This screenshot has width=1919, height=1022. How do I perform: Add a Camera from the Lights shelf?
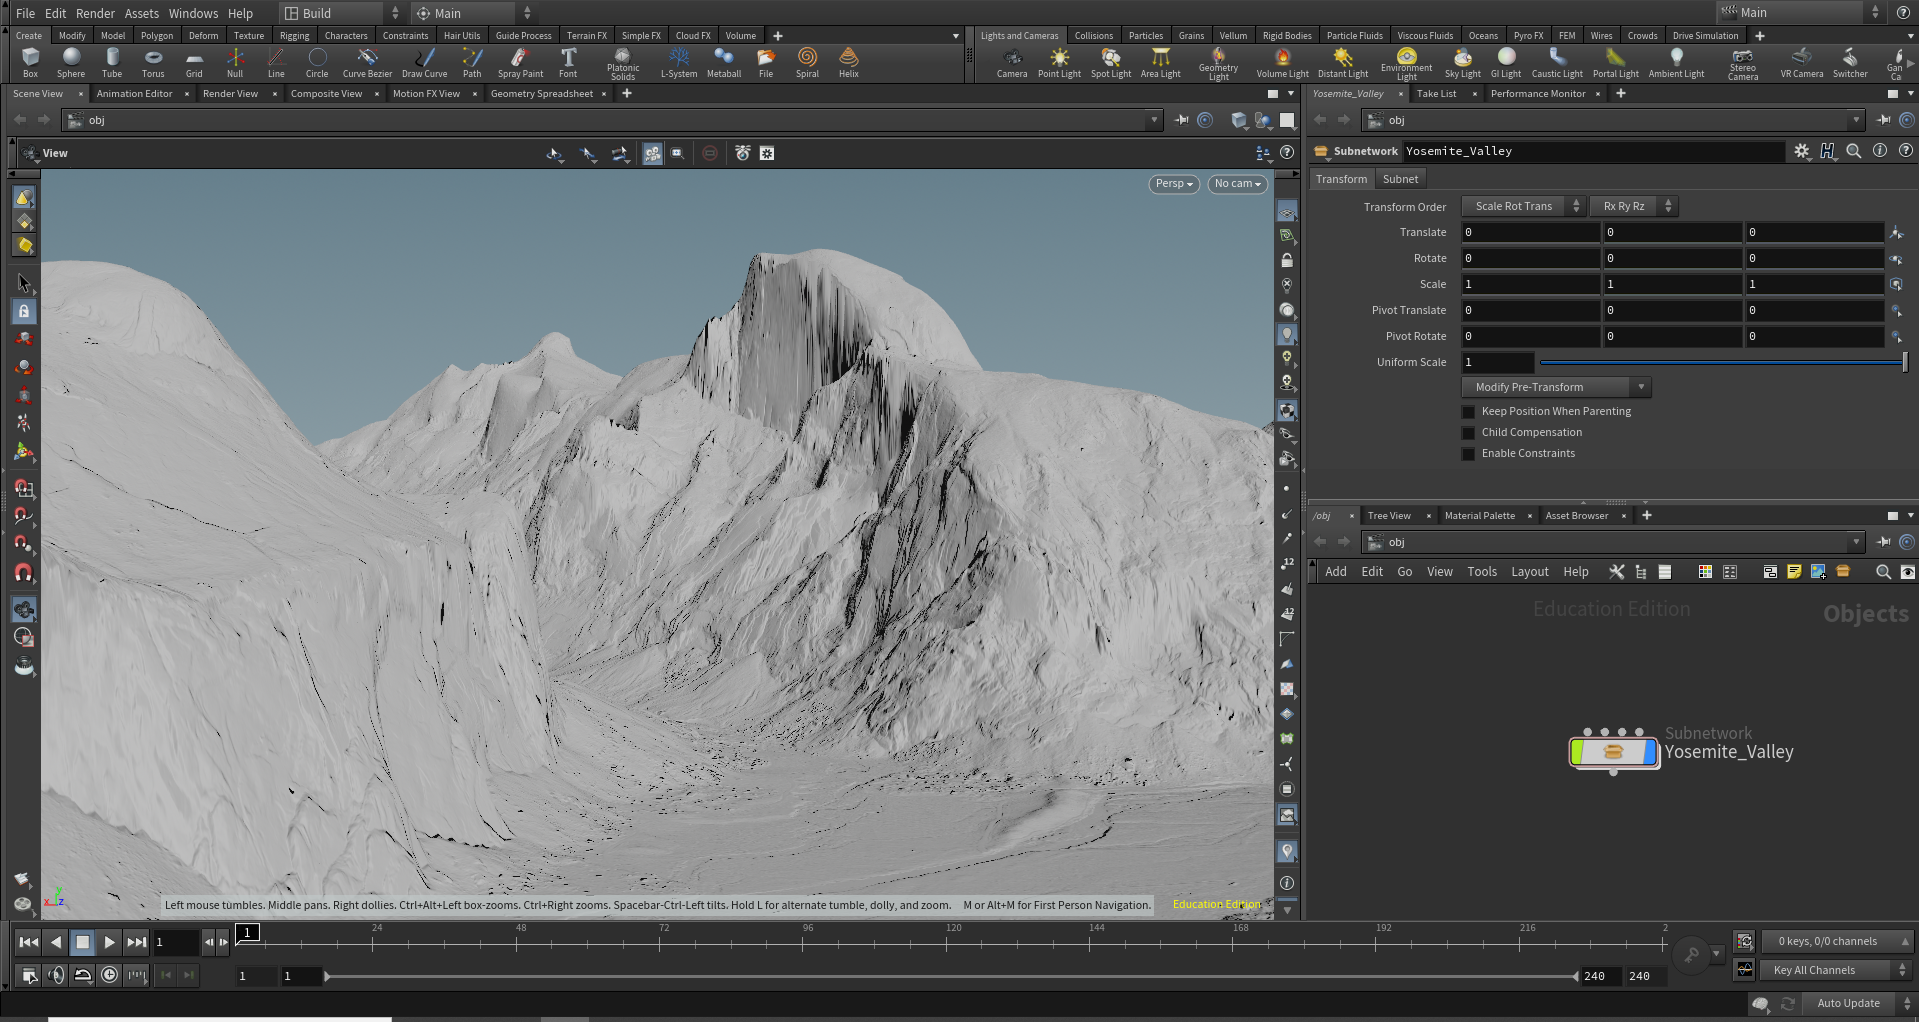(x=1012, y=62)
